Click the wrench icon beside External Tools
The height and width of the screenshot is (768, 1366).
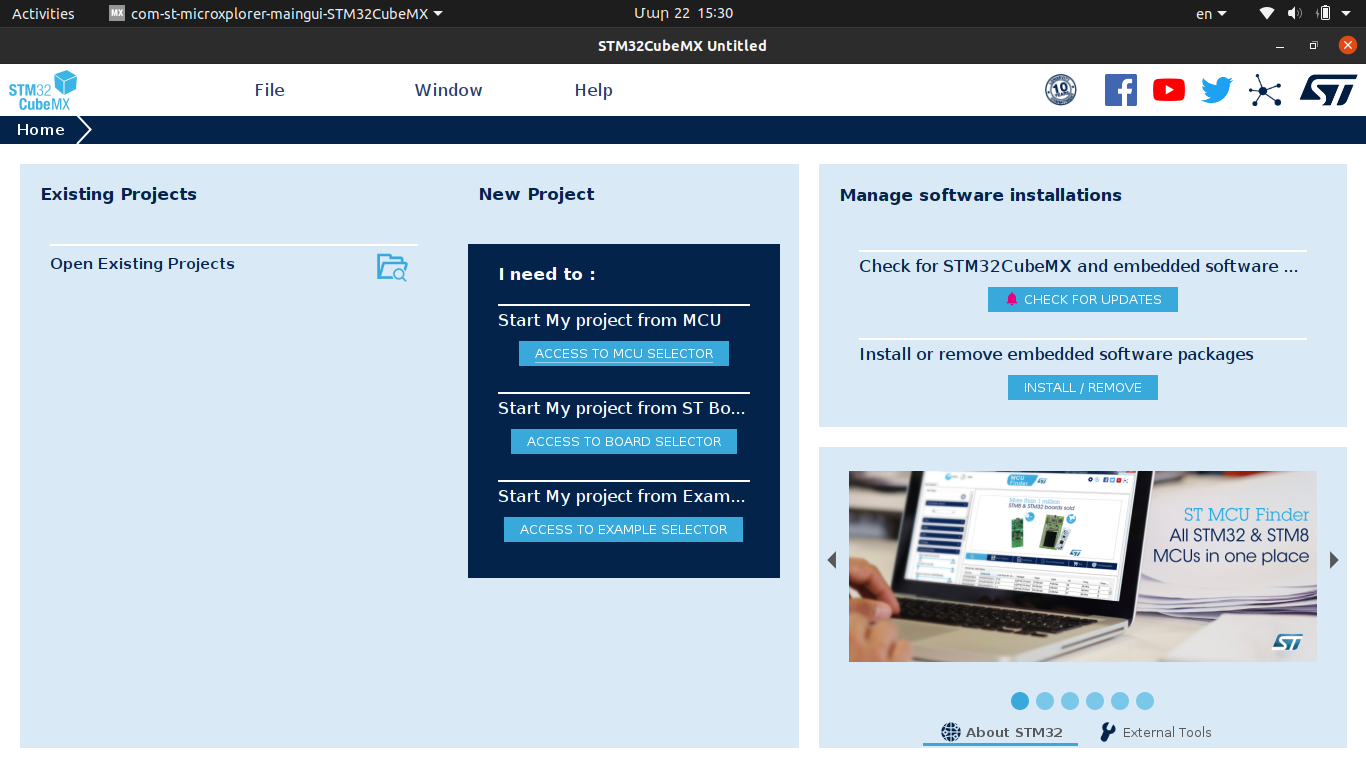1108,732
